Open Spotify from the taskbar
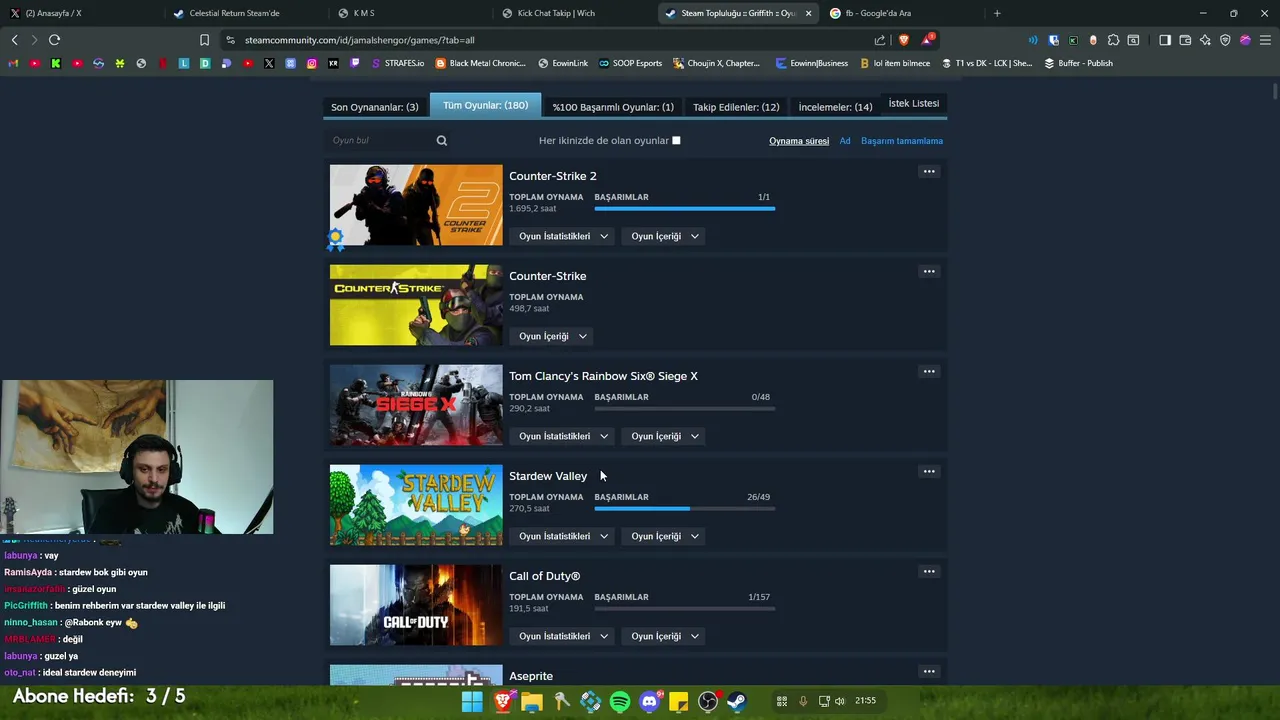This screenshot has height=720, width=1280. pyautogui.click(x=620, y=702)
